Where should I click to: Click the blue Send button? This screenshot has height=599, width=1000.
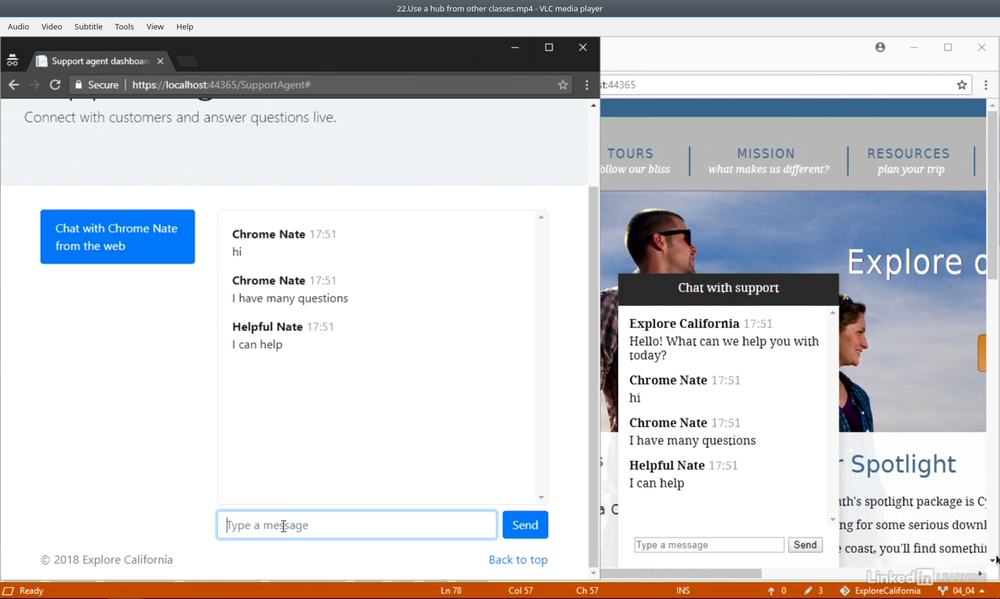[x=525, y=525]
